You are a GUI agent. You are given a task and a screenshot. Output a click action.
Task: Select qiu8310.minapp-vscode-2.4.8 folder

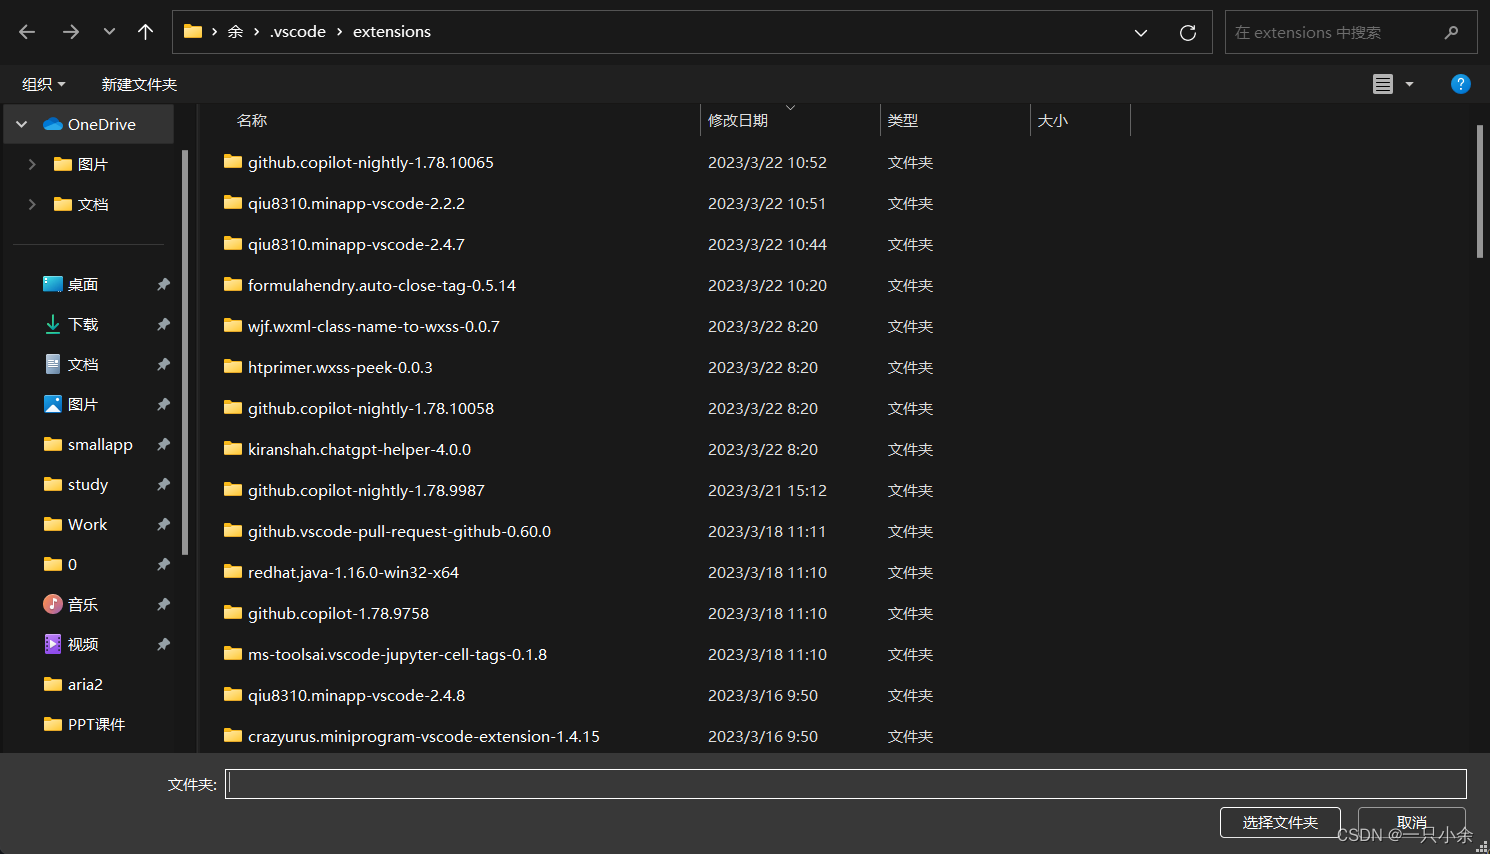tap(356, 695)
